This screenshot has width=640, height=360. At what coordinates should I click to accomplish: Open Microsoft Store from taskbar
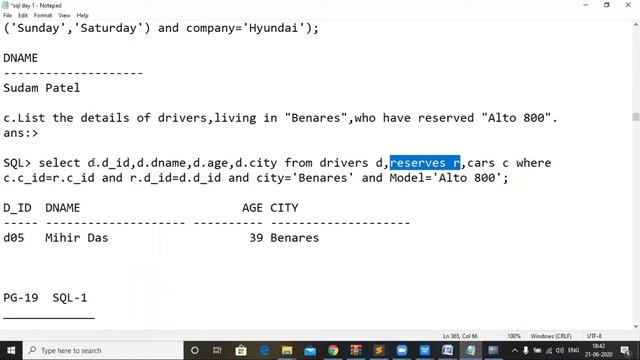point(241,350)
